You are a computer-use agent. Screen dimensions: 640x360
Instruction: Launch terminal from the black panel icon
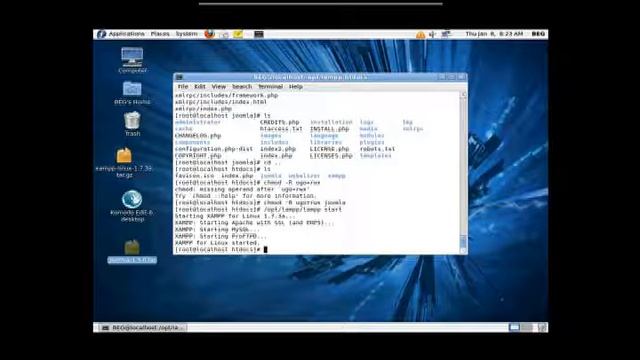click(259, 34)
